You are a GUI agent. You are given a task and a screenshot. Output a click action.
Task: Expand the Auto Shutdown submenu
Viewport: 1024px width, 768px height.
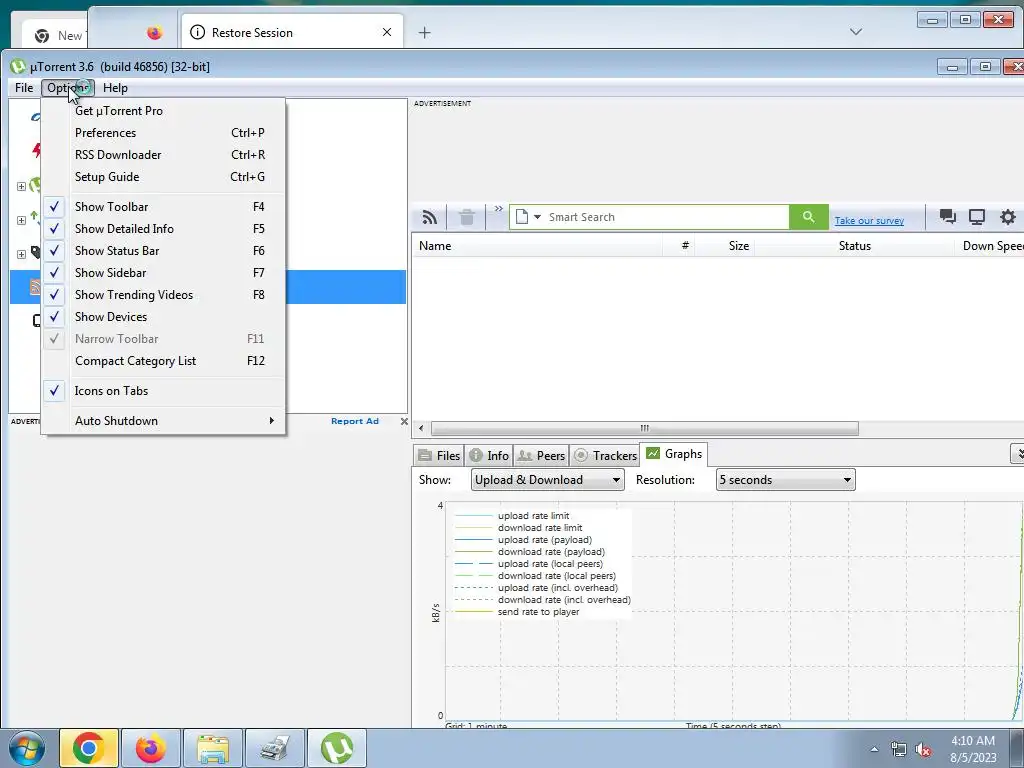(x=163, y=421)
